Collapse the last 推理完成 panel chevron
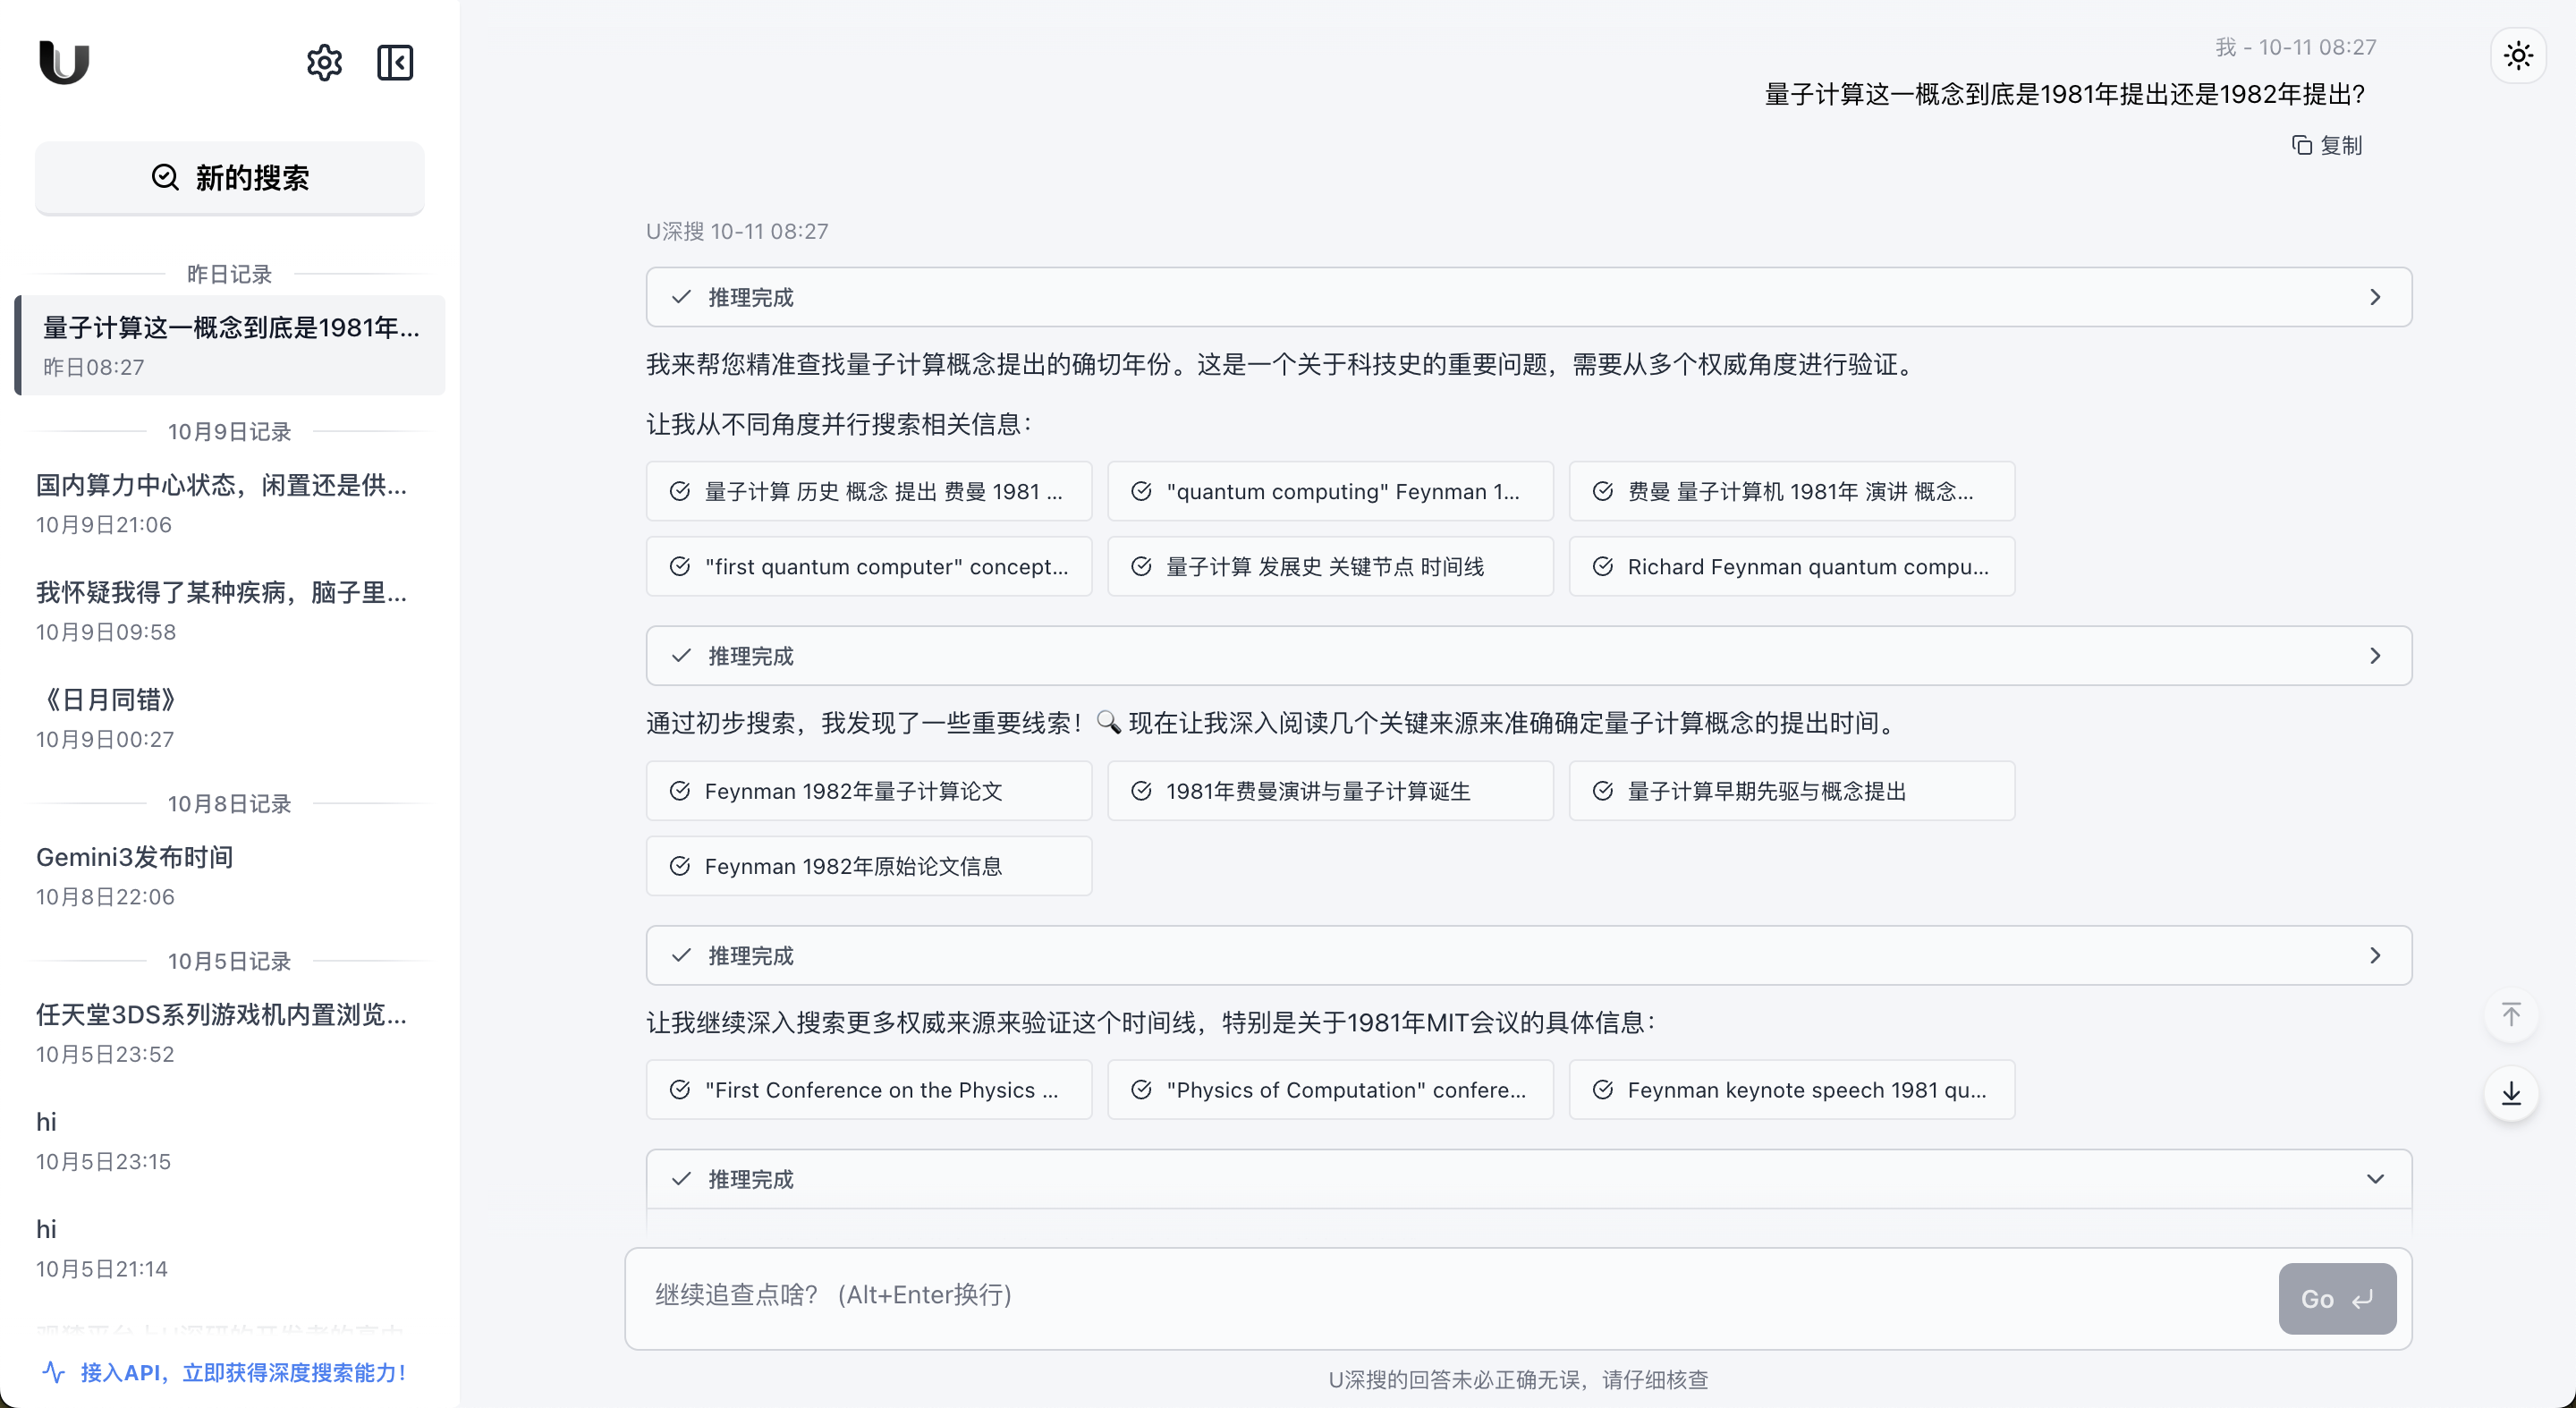 pos(2374,1179)
